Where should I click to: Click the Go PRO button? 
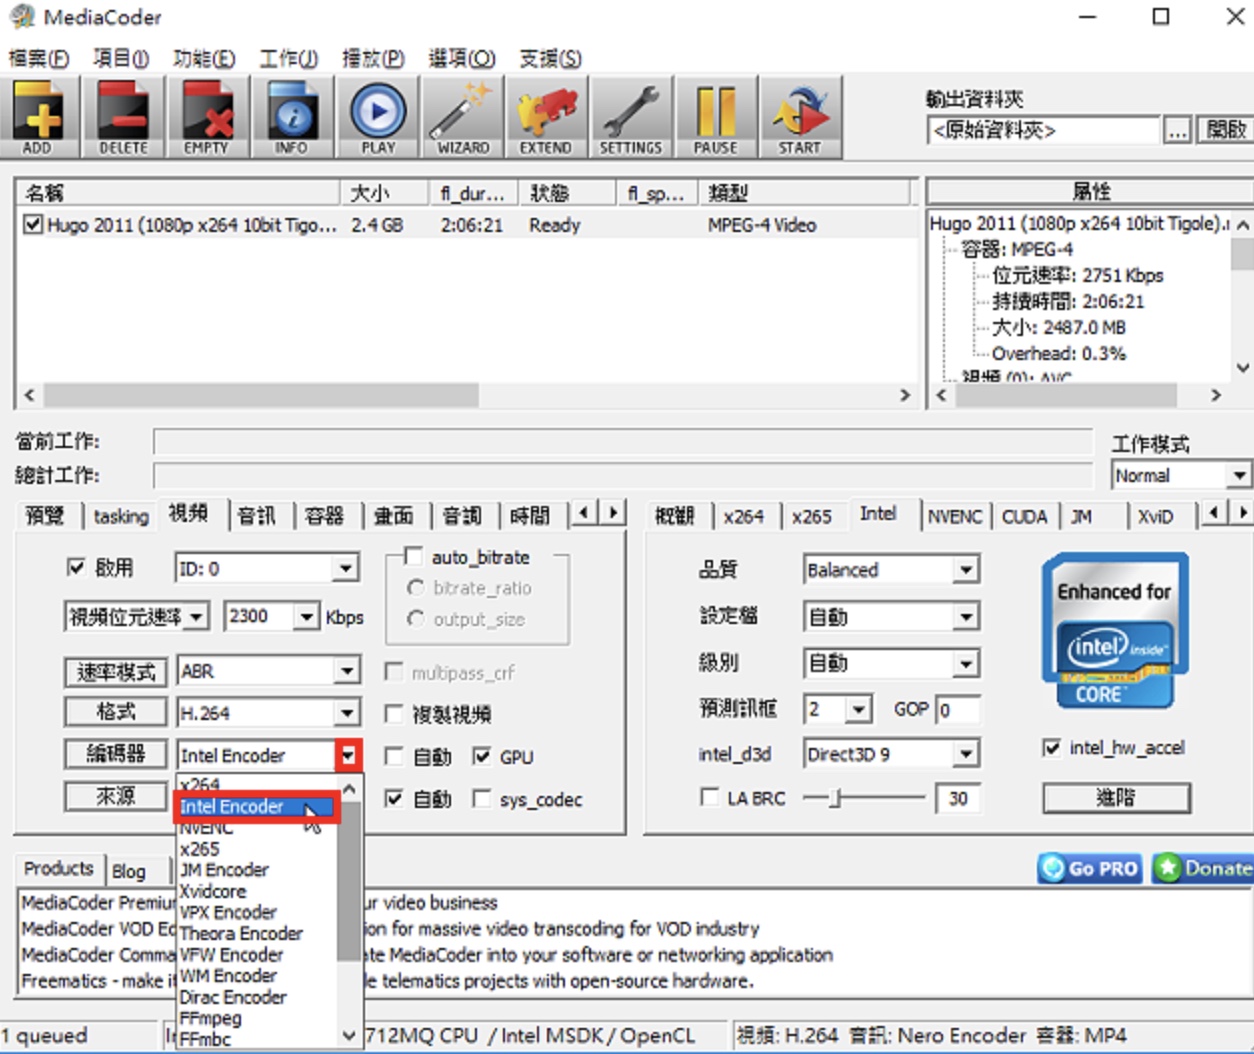click(x=1091, y=868)
